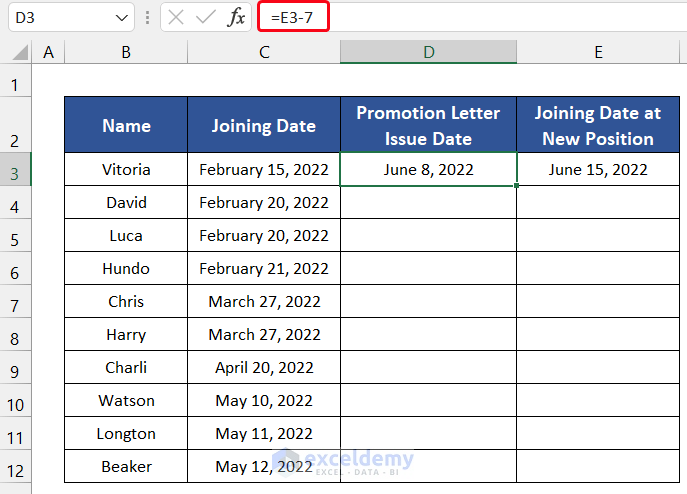Click the Joining Date header cell
This screenshot has width=687, height=494.
pyautogui.click(x=264, y=125)
